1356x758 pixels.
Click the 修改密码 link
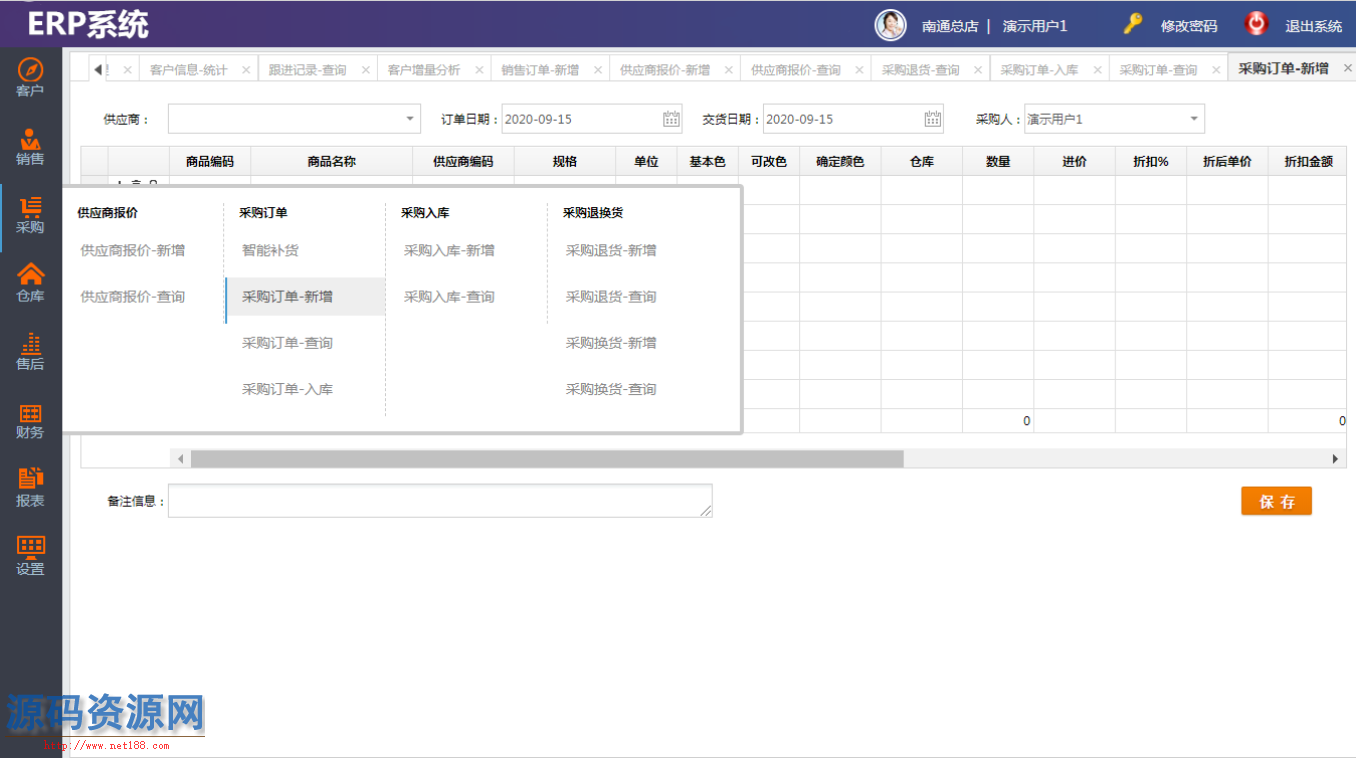pos(1188,26)
